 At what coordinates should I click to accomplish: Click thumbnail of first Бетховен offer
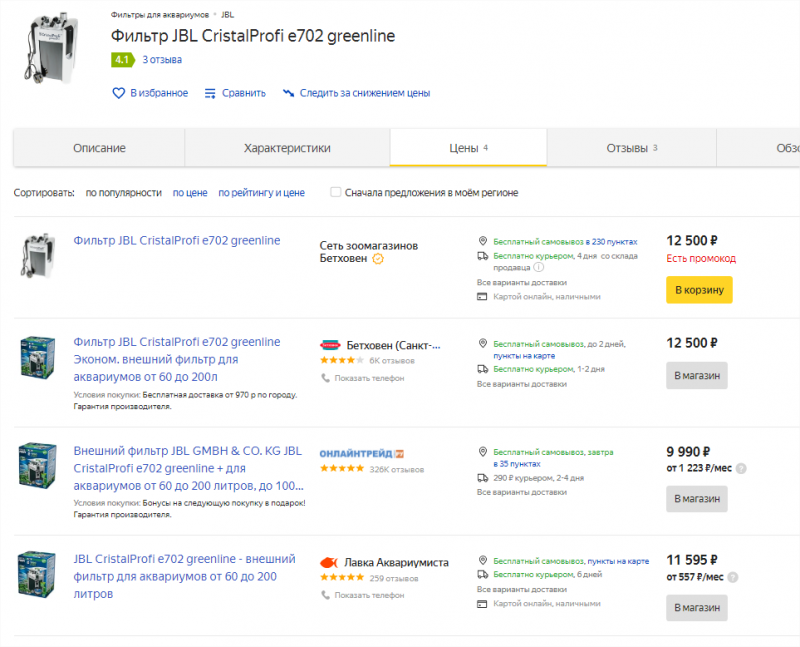(x=38, y=255)
